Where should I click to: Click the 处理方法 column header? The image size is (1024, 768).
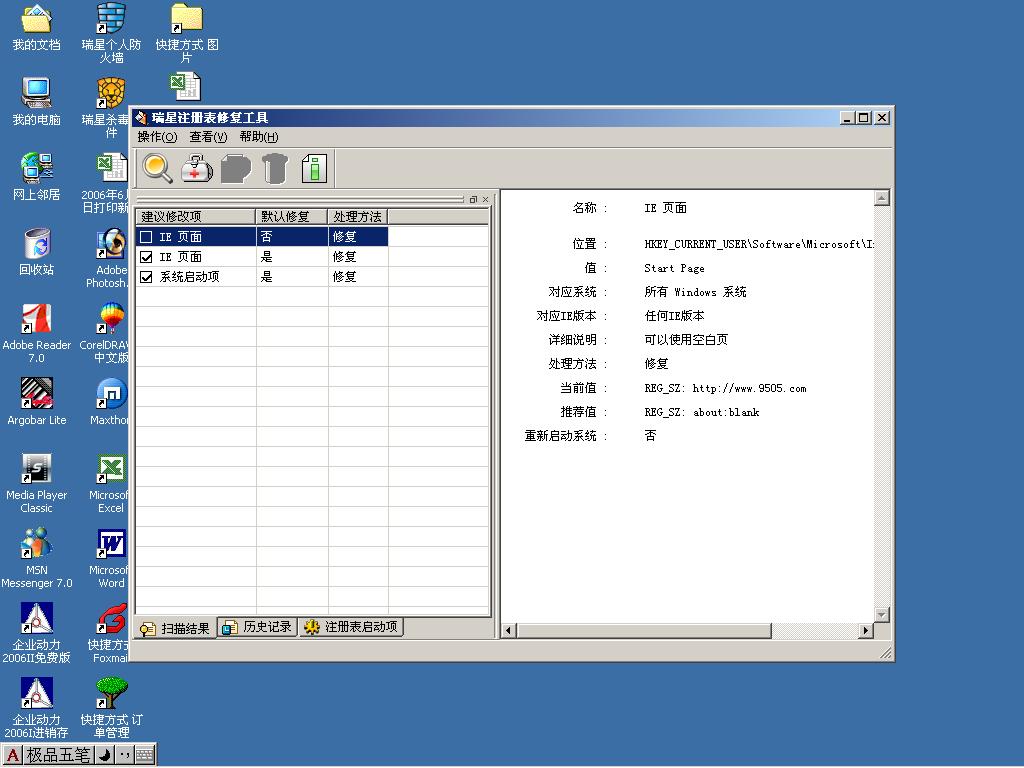pyautogui.click(x=358, y=216)
